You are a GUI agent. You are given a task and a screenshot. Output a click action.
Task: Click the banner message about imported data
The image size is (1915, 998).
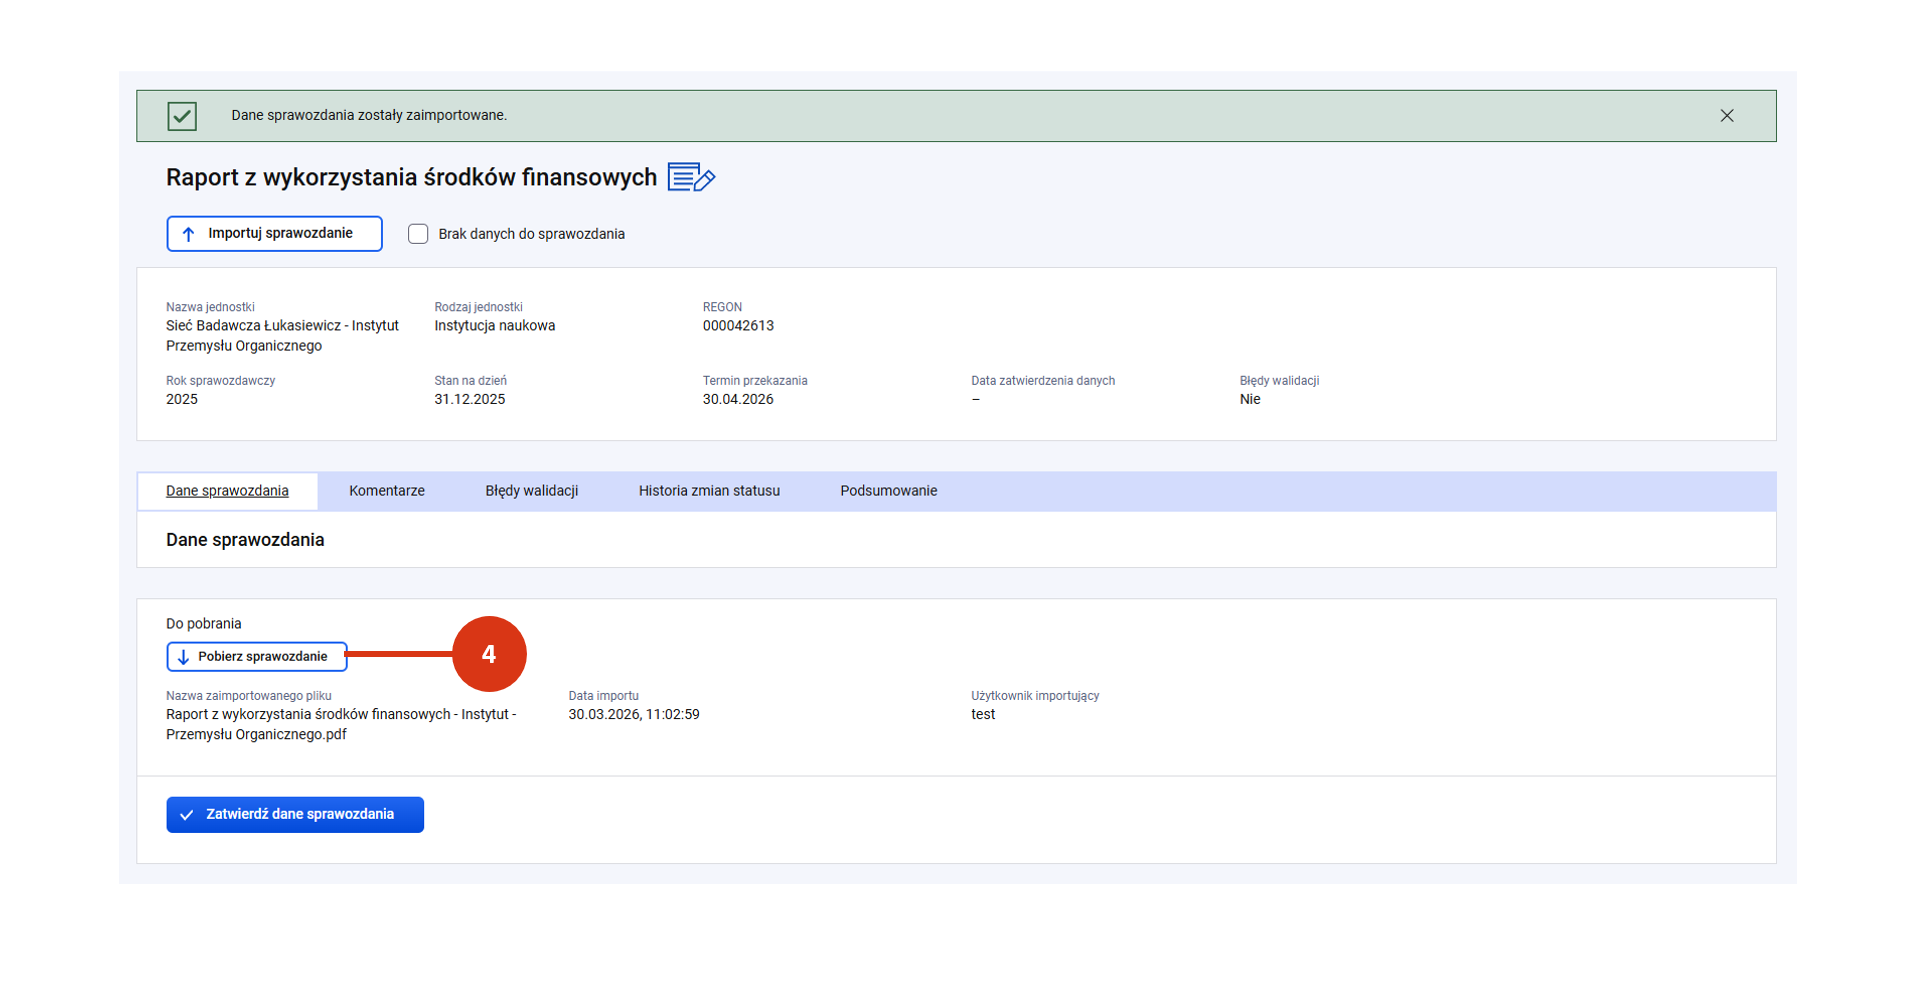pyautogui.click(x=369, y=116)
